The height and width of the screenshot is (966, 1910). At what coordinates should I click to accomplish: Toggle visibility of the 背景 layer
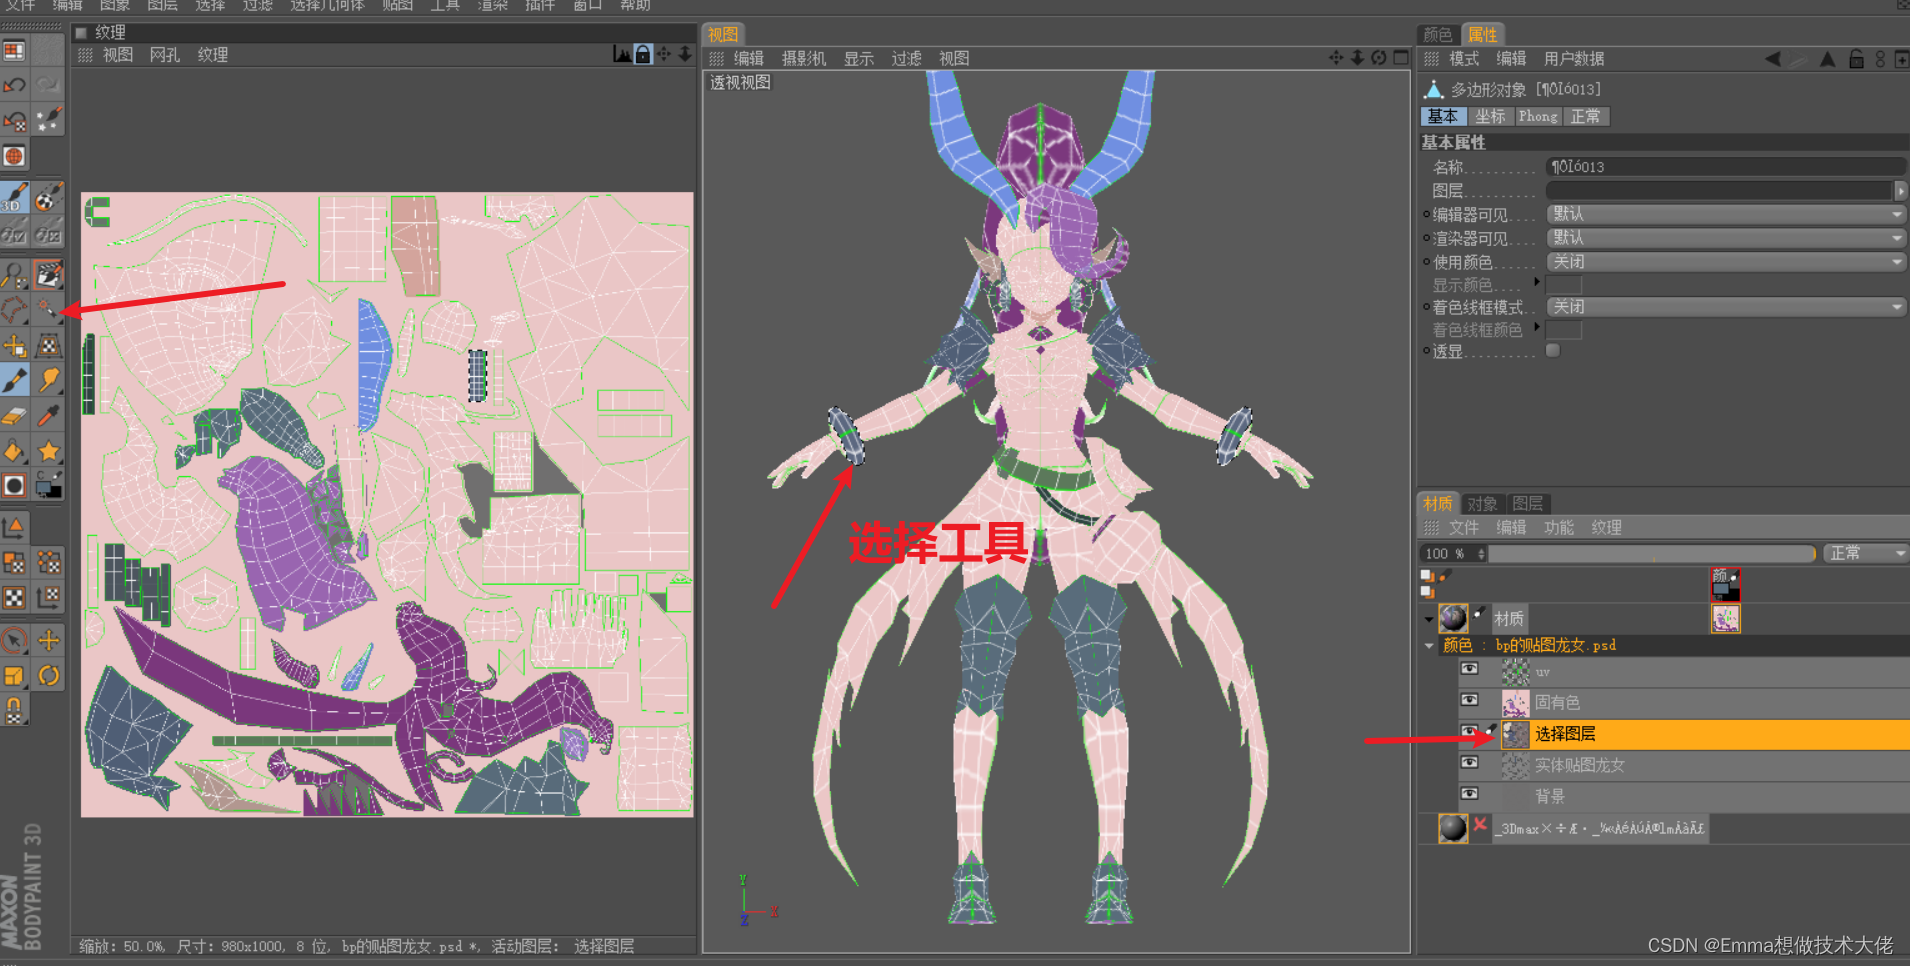(1469, 793)
